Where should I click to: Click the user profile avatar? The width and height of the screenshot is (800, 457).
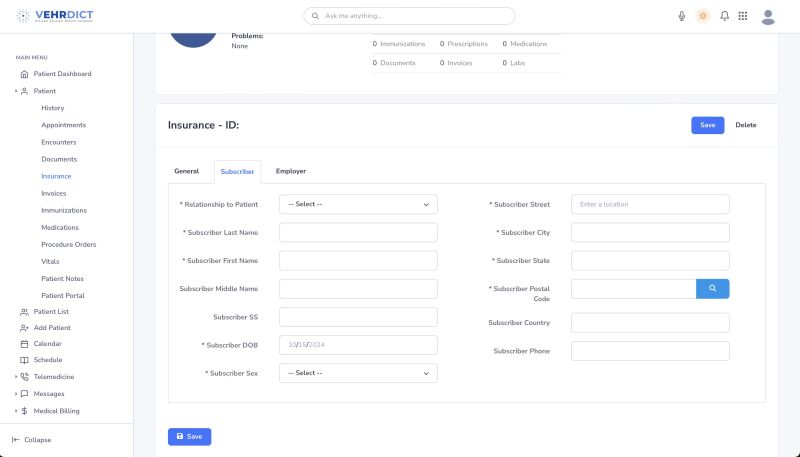click(768, 16)
